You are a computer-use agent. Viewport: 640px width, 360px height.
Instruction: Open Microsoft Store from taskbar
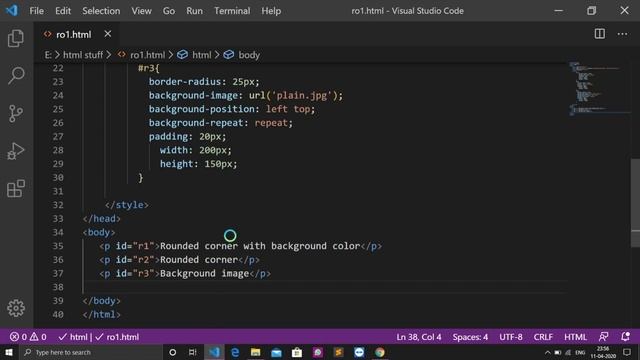point(297,352)
